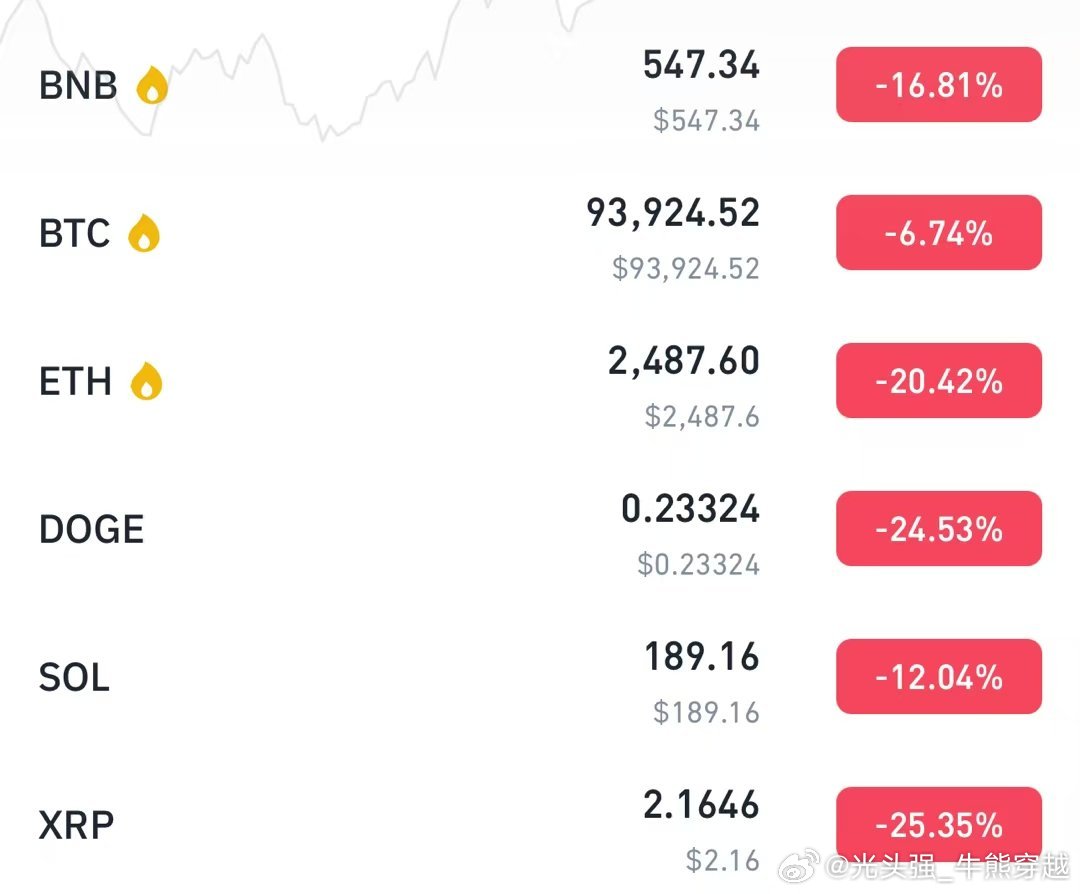Click the Weibo logo in the watermark
Image resolution: width=1080 pixels, height=894 pixels.
(x=798, y=865)
